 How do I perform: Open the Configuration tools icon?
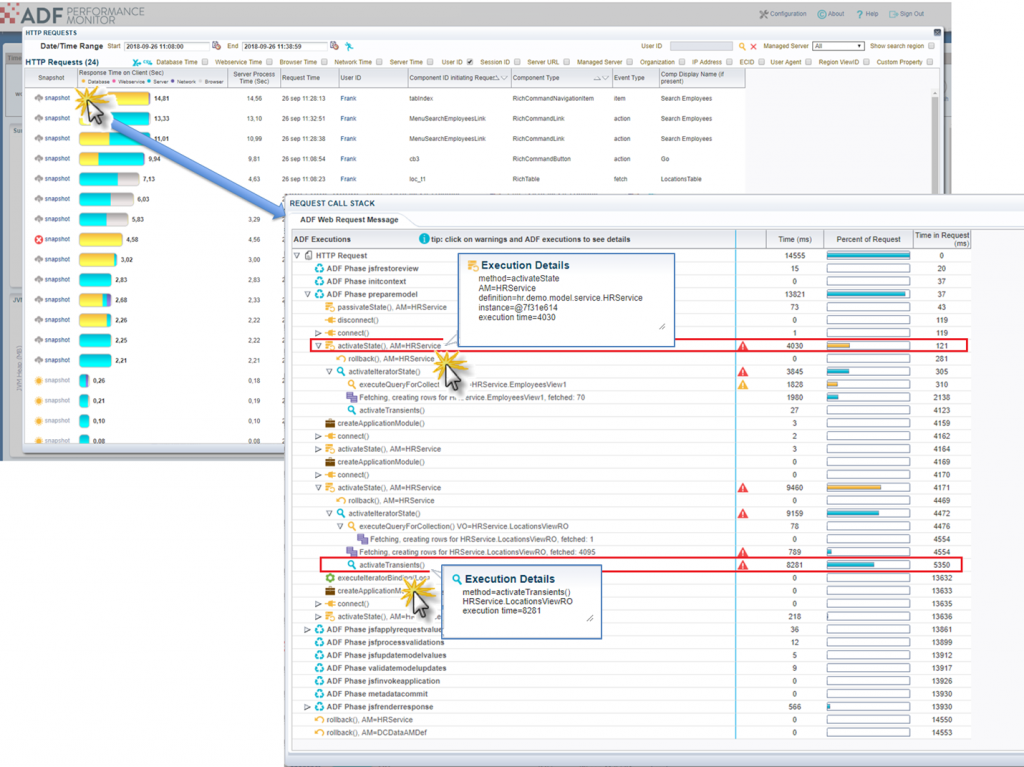point(764,14)
